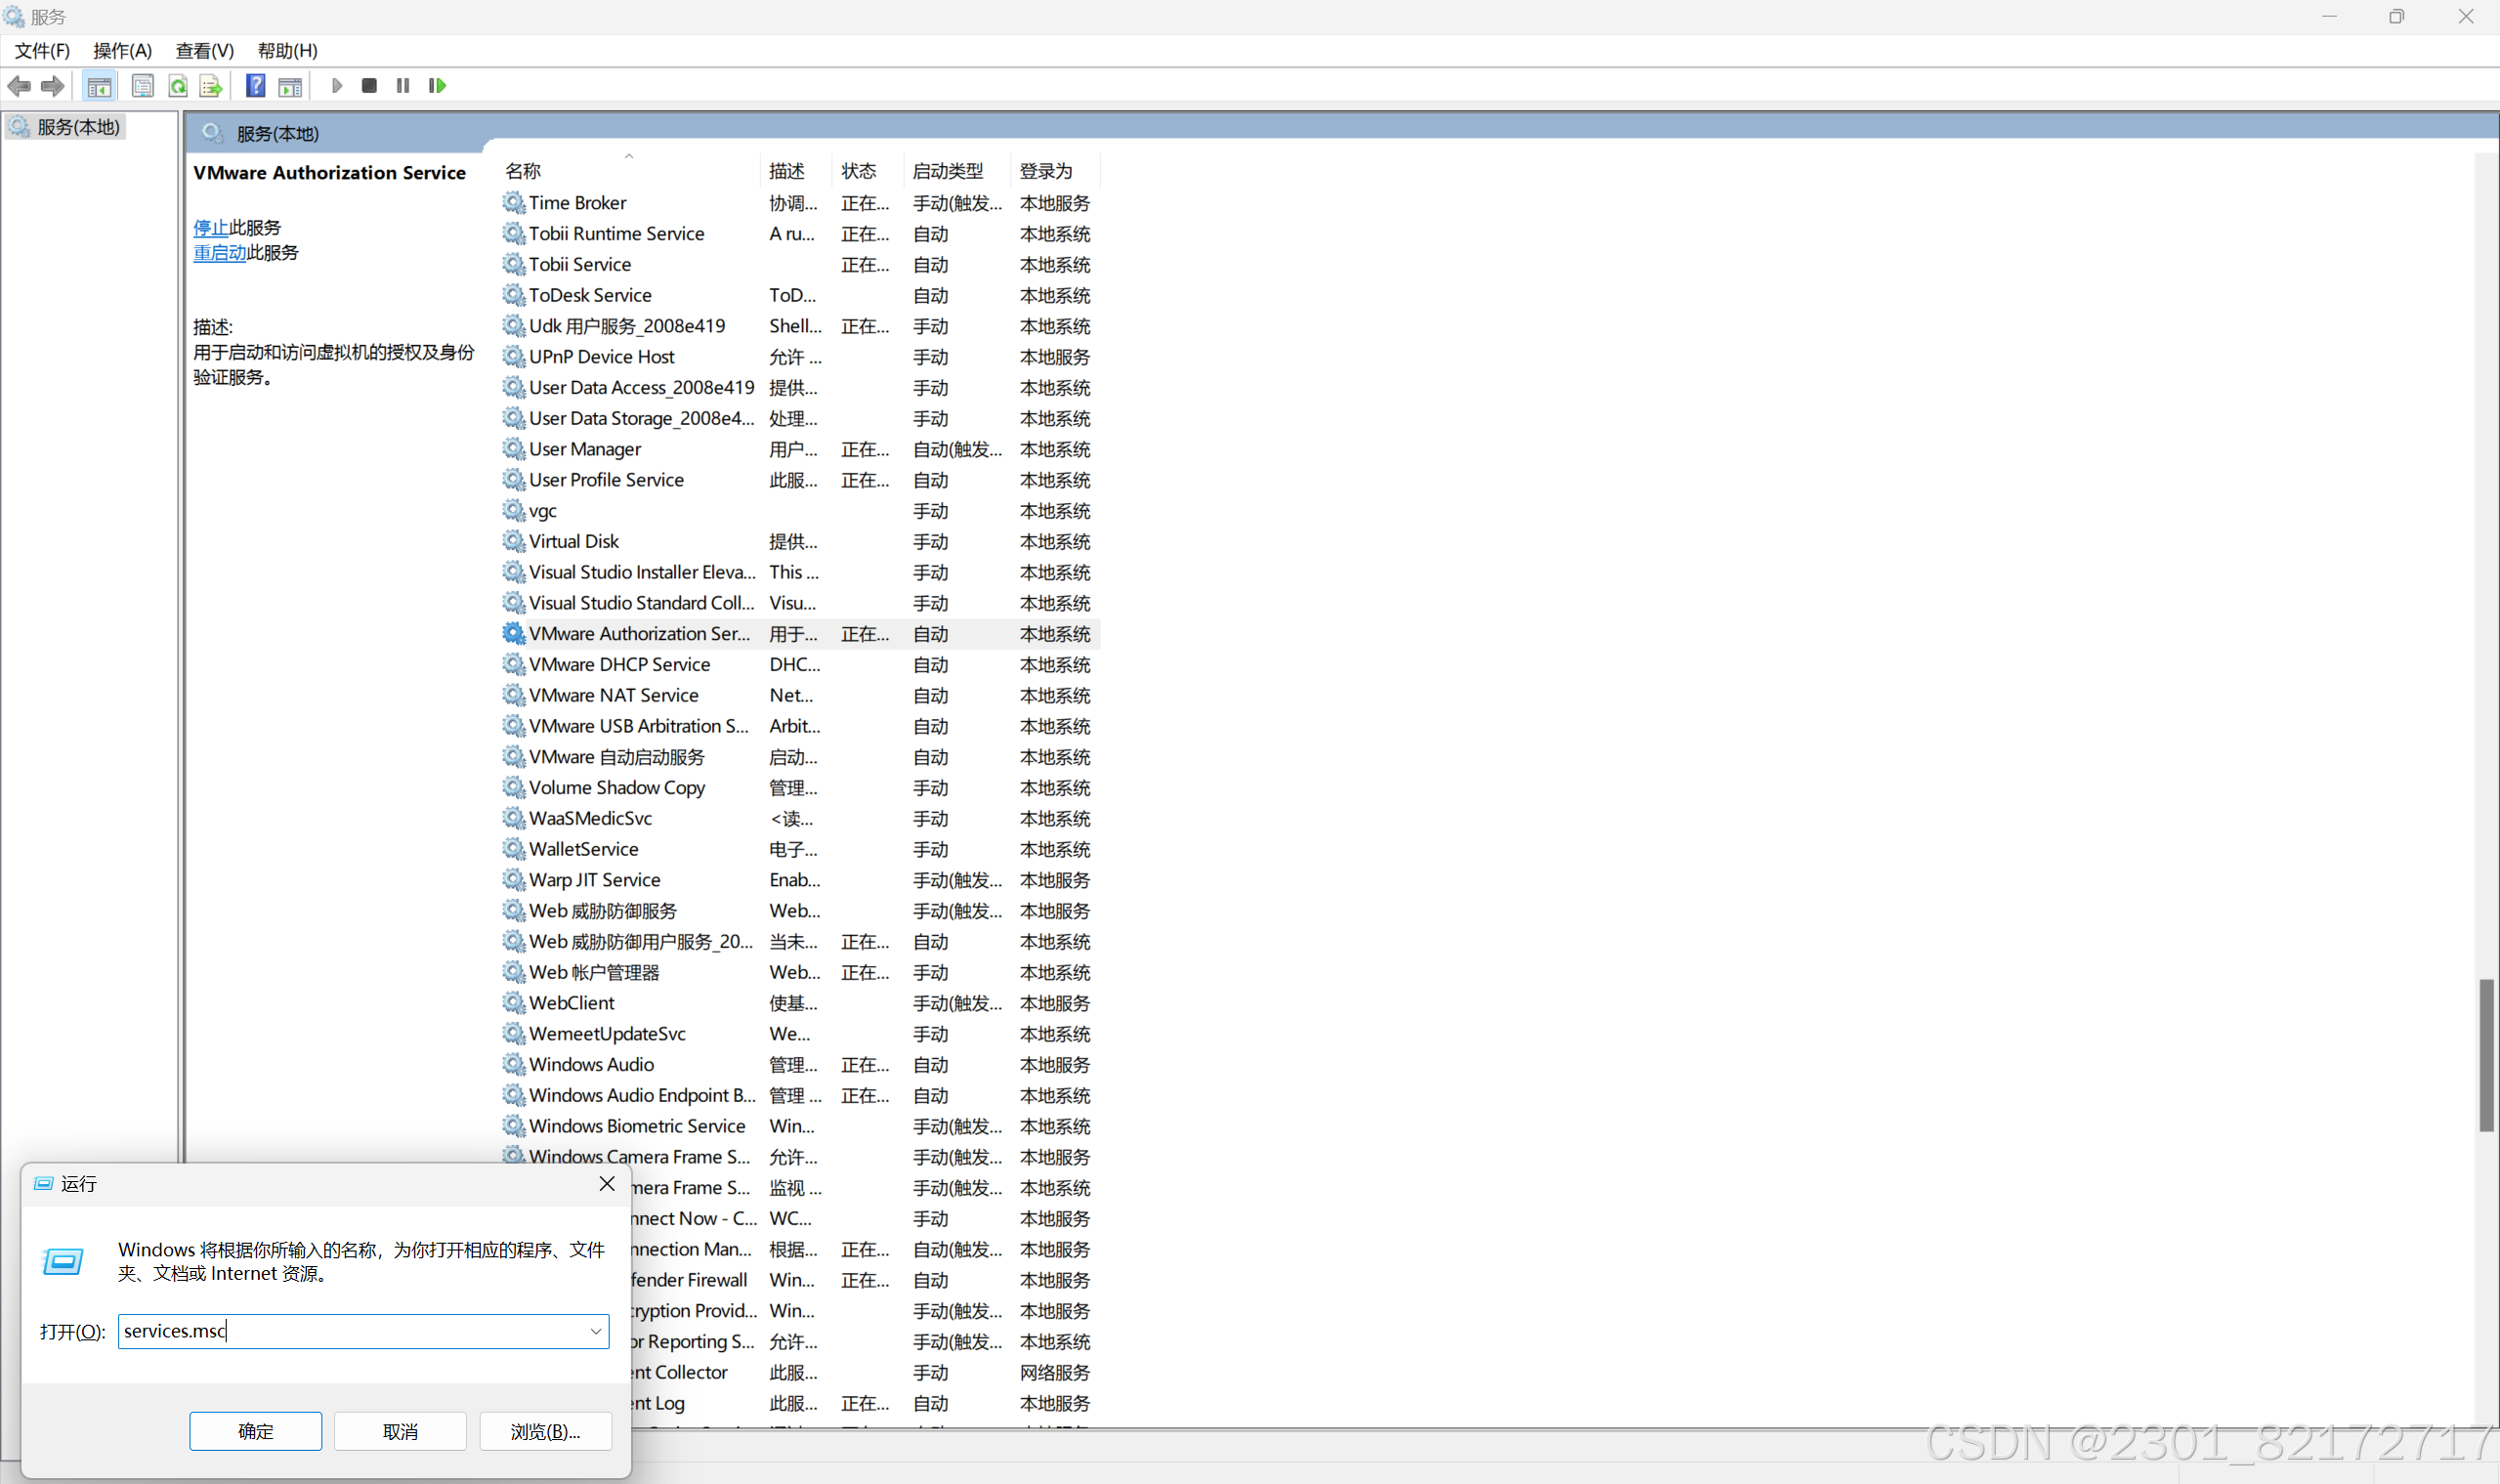Click the Properties toolbar icon
Image resolution: width=2500 pixels, height=1484 pixels.
point(143,86)
